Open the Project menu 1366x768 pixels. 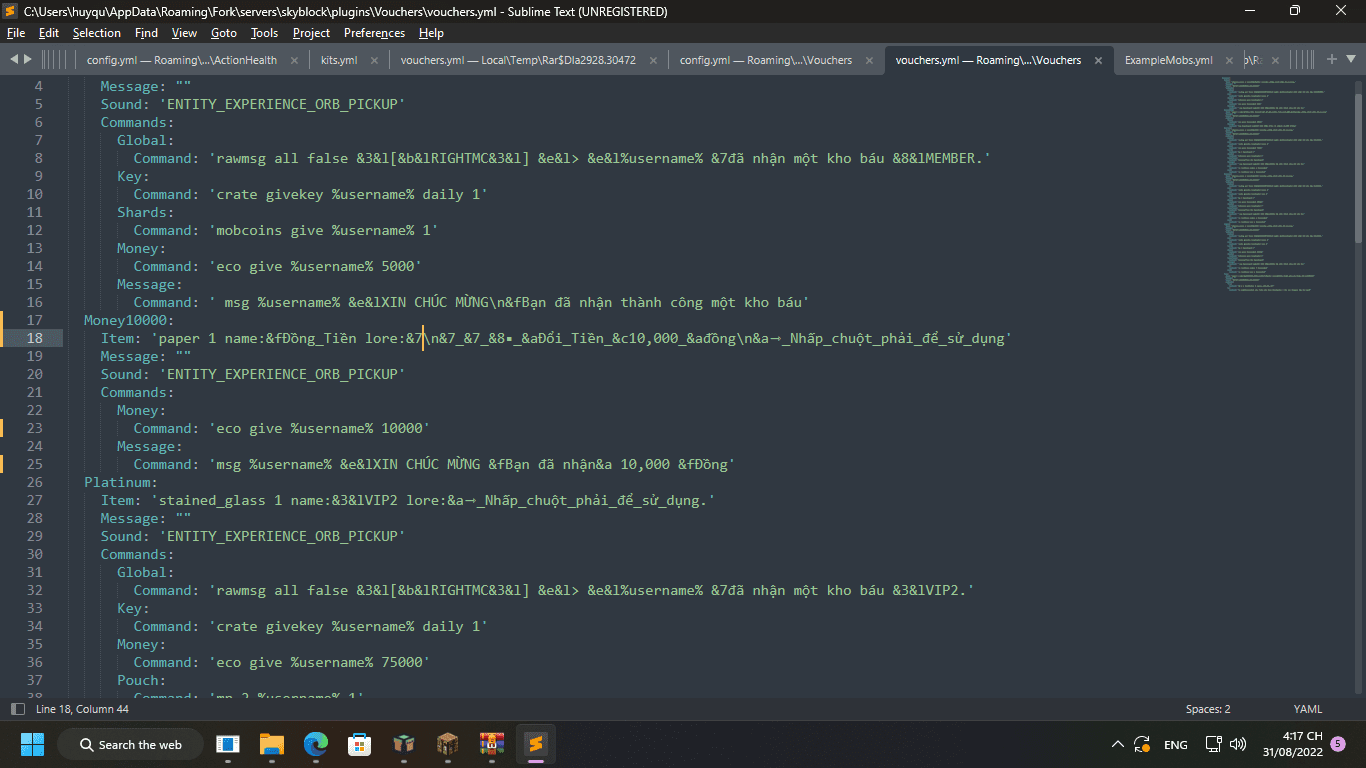[312, 33]
